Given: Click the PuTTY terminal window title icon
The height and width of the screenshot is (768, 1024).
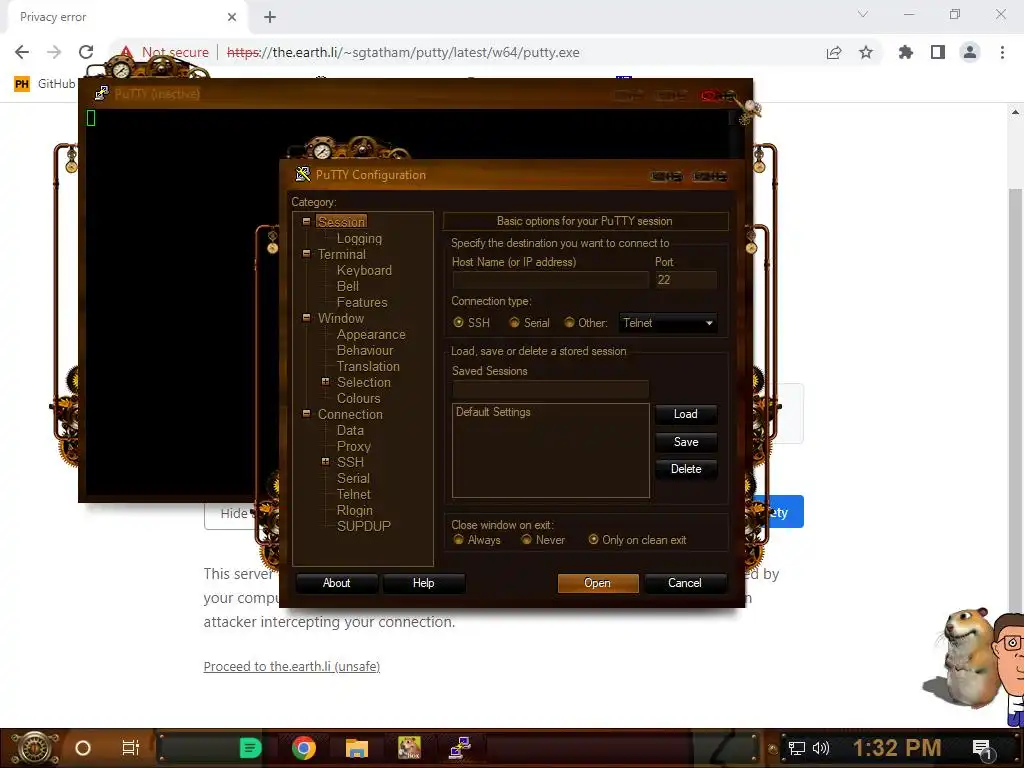Looking at the screenshot, I should click(101, 93).
